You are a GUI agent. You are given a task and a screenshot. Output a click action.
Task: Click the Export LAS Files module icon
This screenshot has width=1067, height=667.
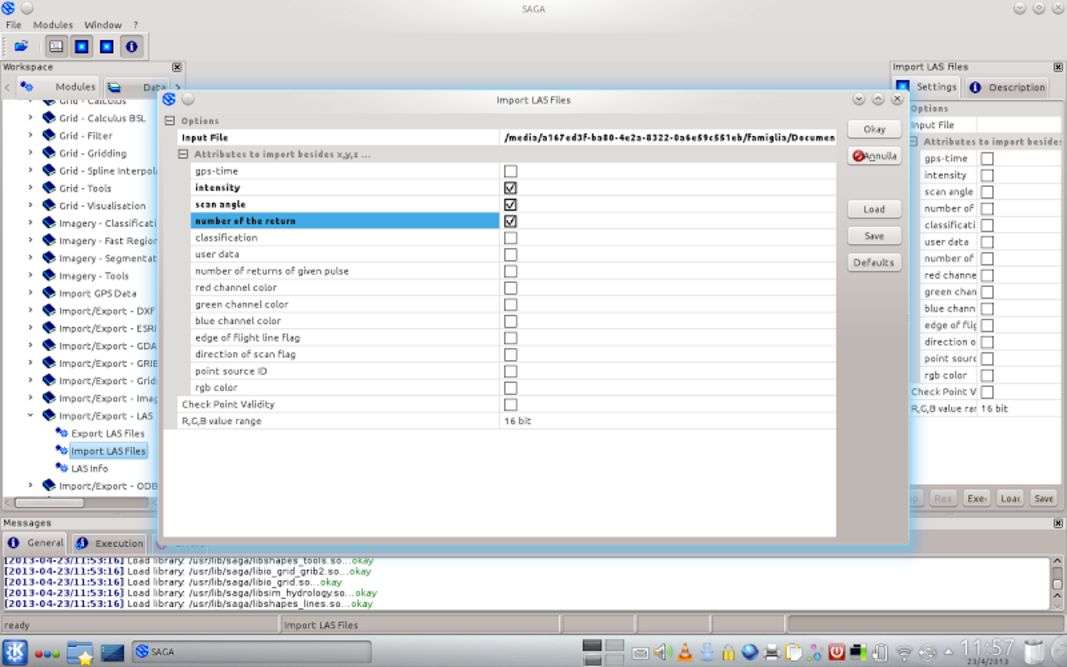[62, 434]
